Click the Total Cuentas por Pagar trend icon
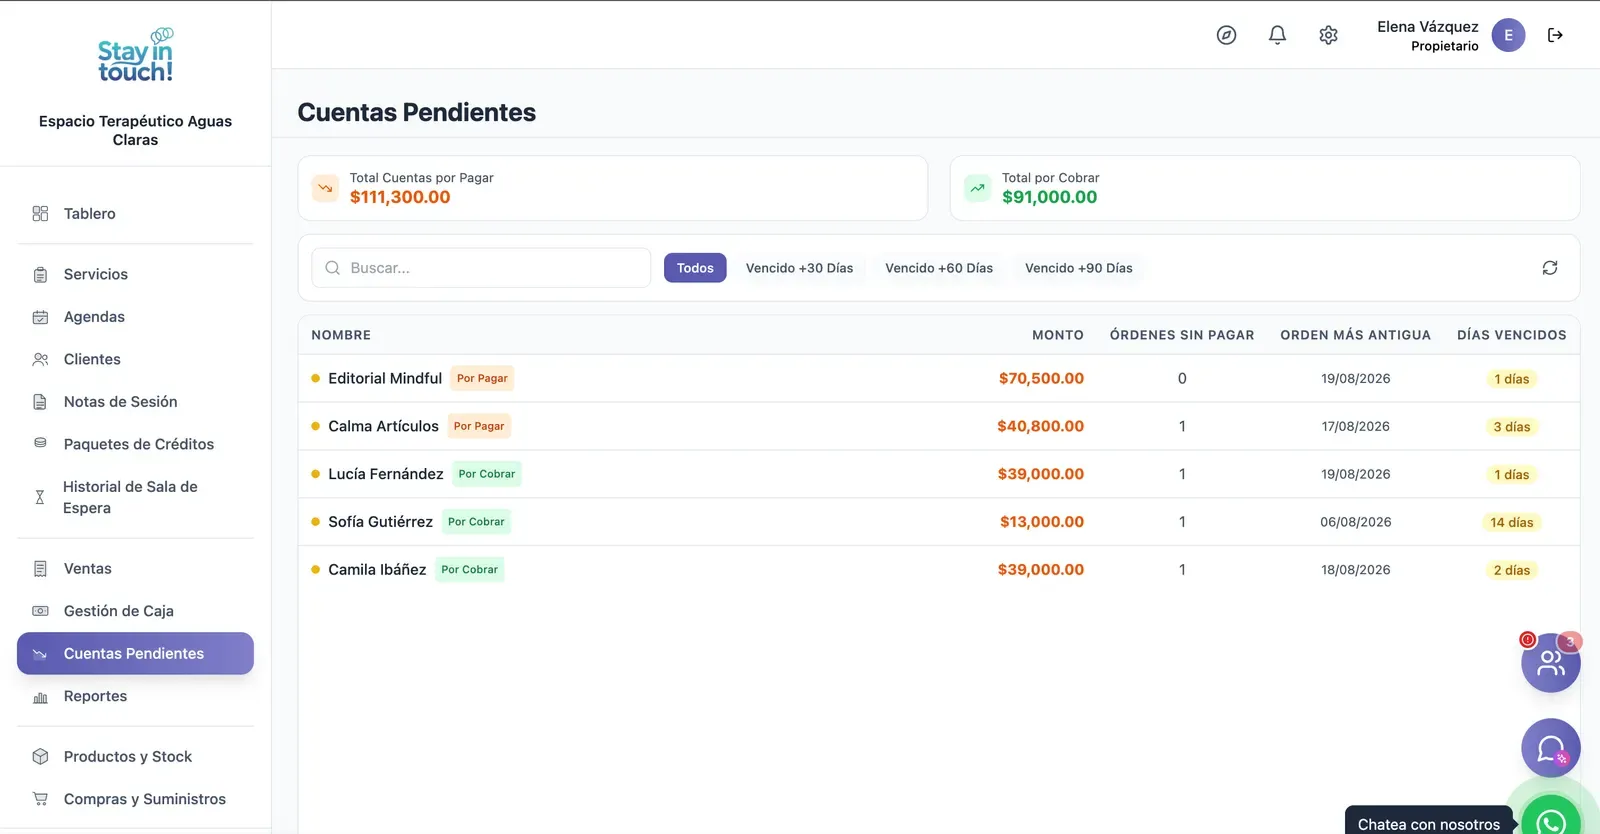 tap(325, 188)
